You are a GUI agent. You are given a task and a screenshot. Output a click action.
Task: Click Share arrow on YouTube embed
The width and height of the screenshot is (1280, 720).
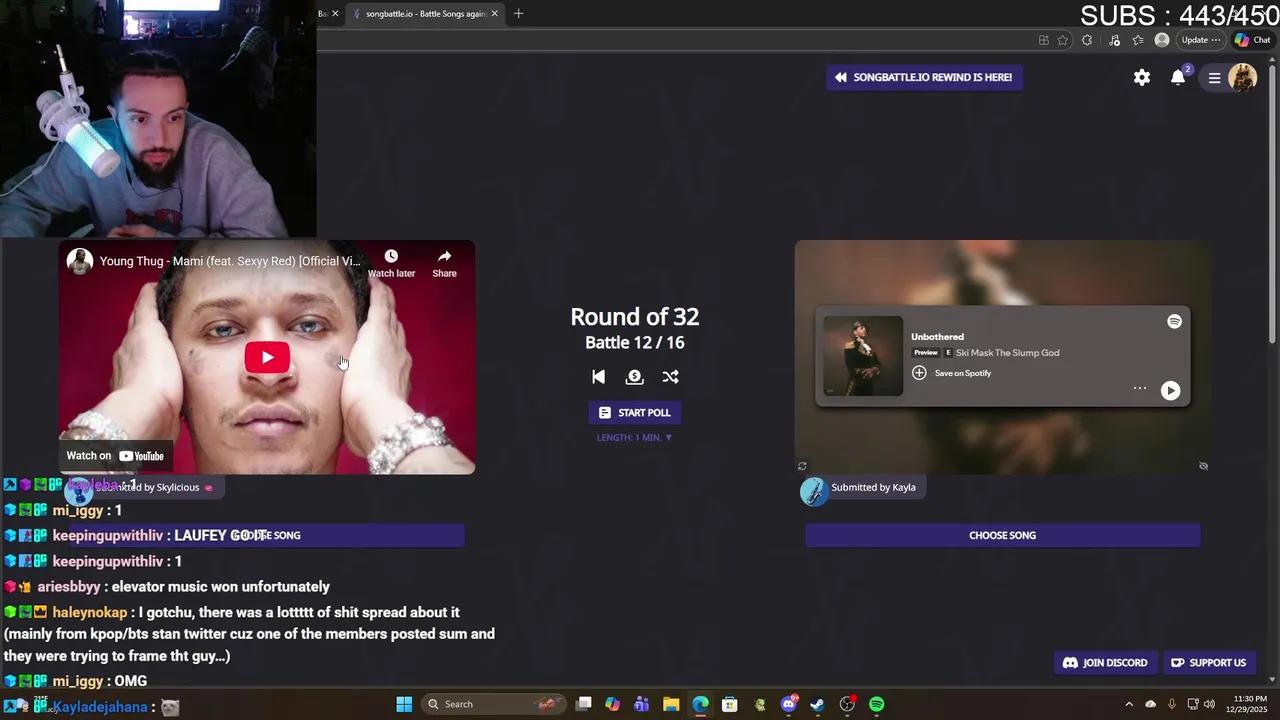(444, 257)
